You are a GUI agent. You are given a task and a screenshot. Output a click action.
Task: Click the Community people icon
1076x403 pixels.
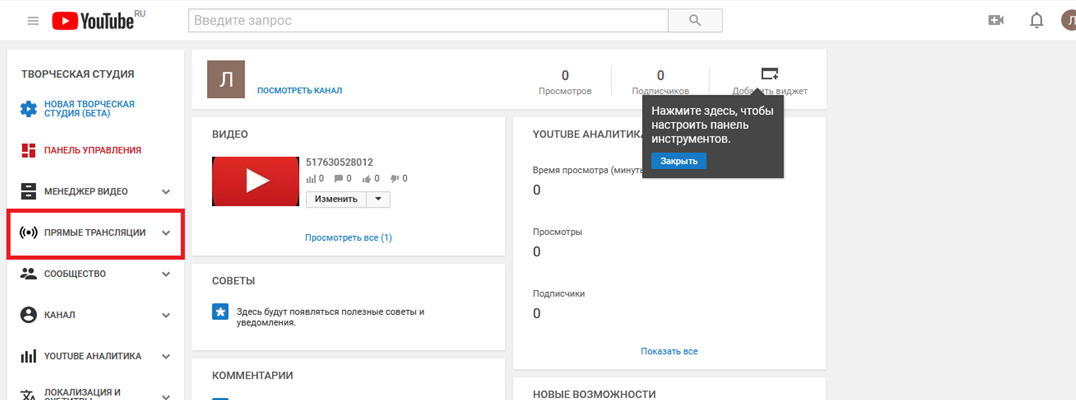[28, 274]
